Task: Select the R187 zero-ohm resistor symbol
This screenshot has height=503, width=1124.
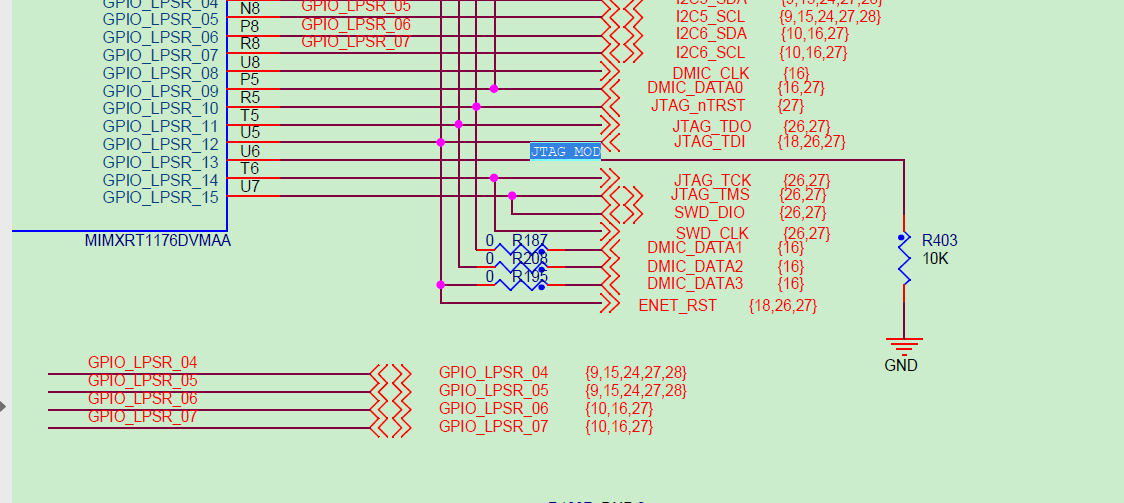Action: [x=521, y=250]
